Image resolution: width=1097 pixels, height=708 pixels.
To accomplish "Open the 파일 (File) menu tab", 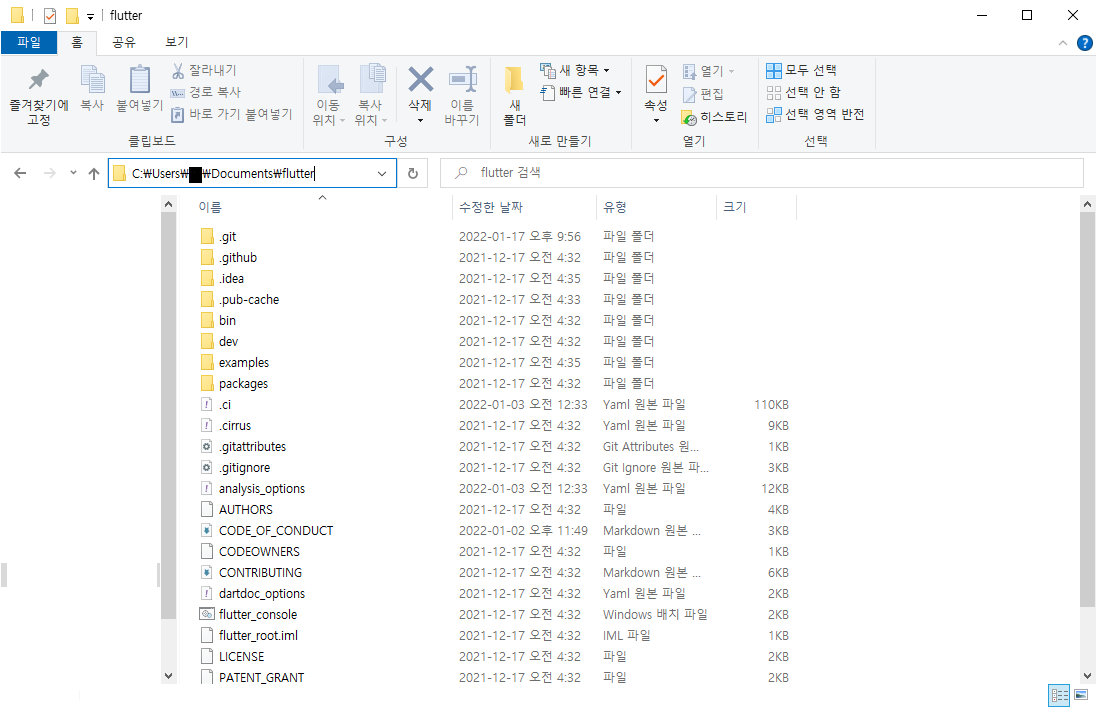I will 29,42.
